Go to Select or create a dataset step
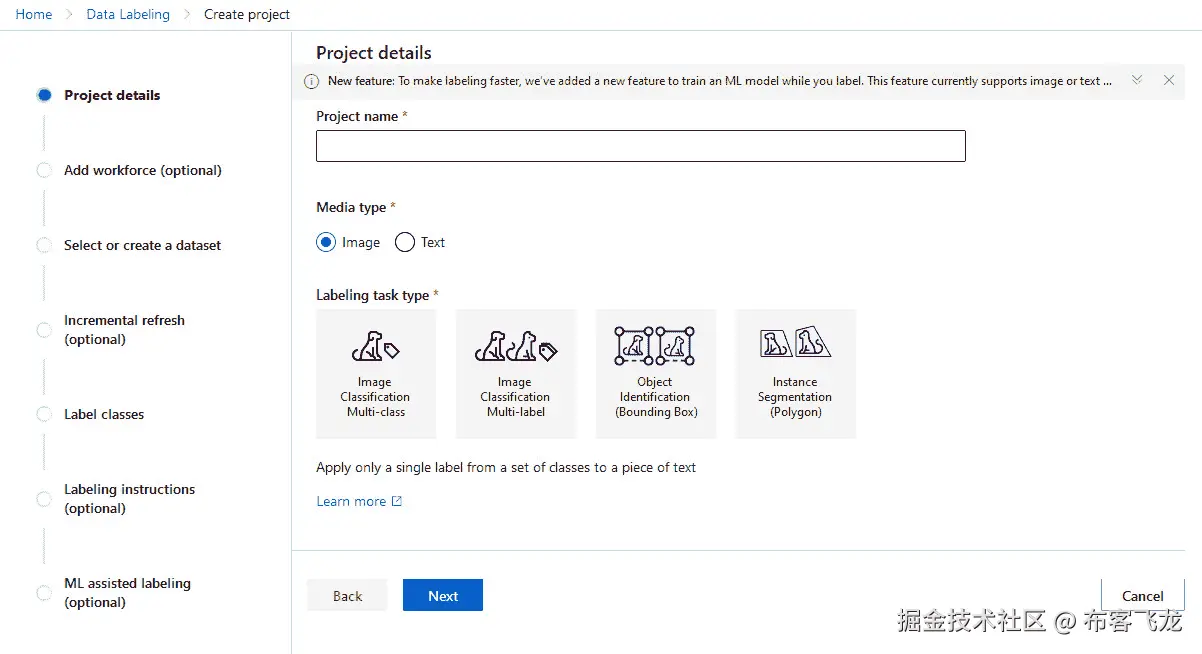The image size is (1202, 654). [142, 245]
